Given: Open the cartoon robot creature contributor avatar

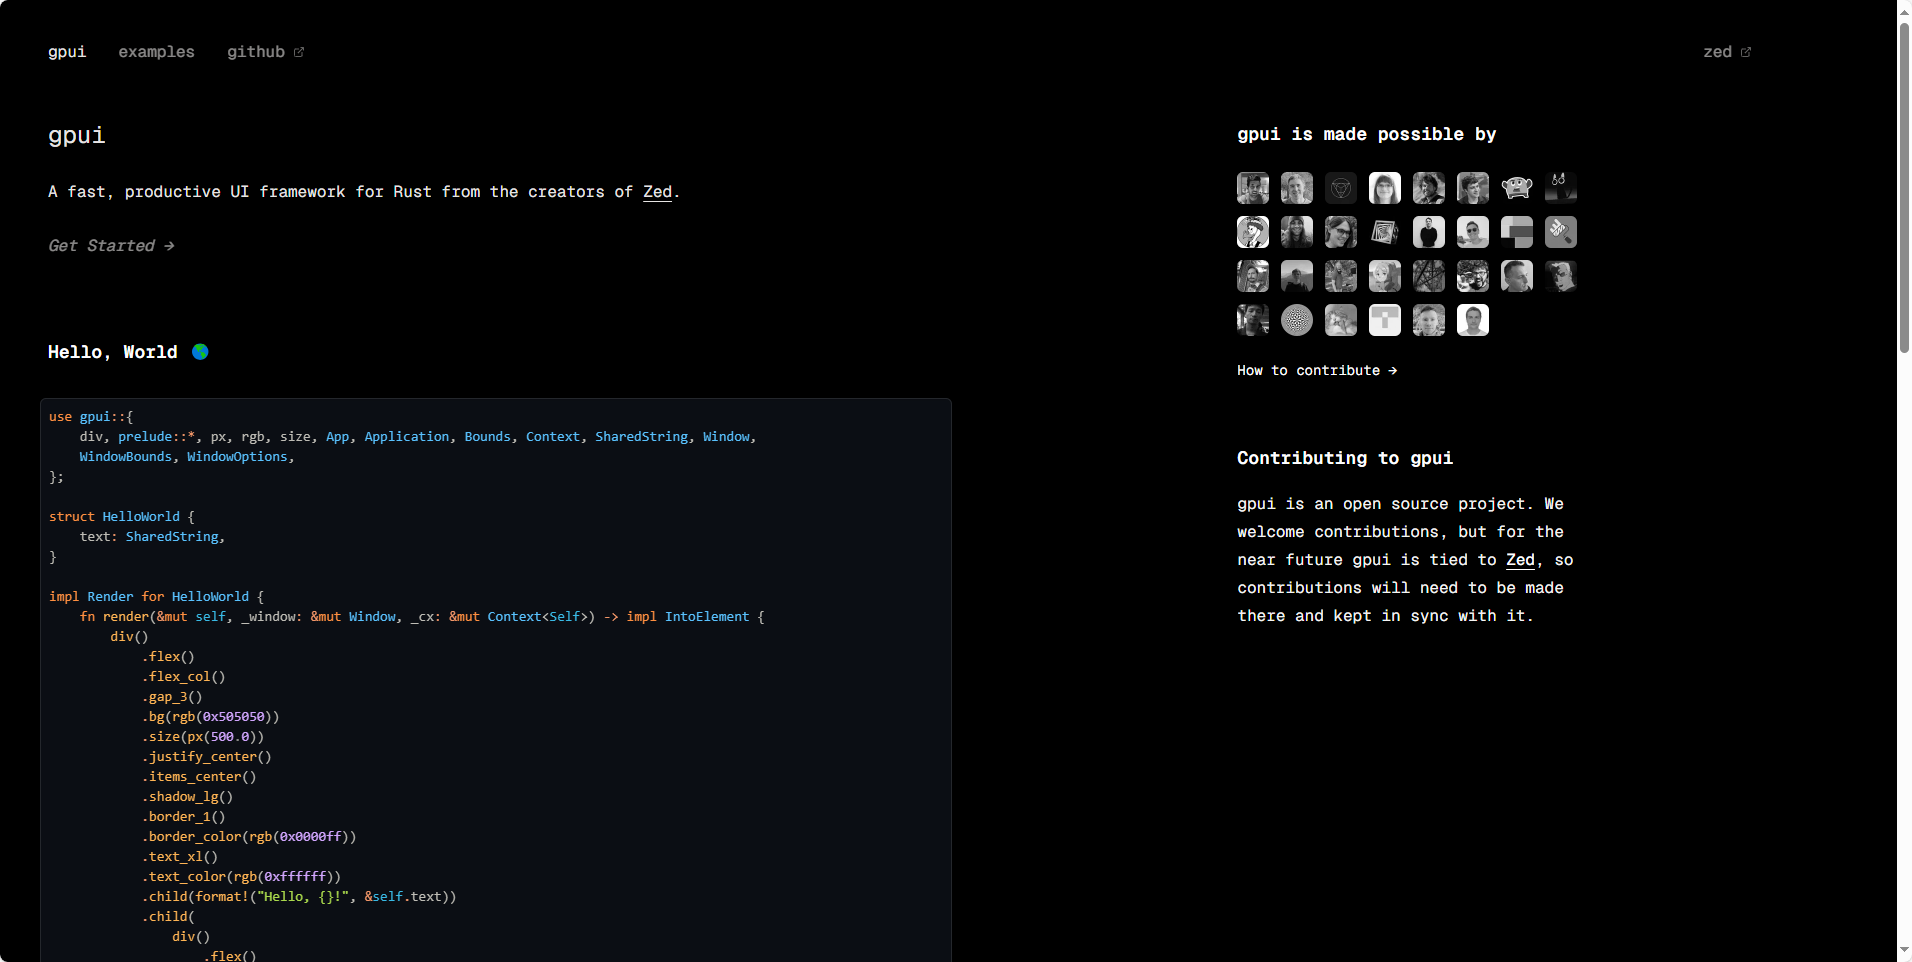Looking at the screenshot, I should click(1517, 188).
